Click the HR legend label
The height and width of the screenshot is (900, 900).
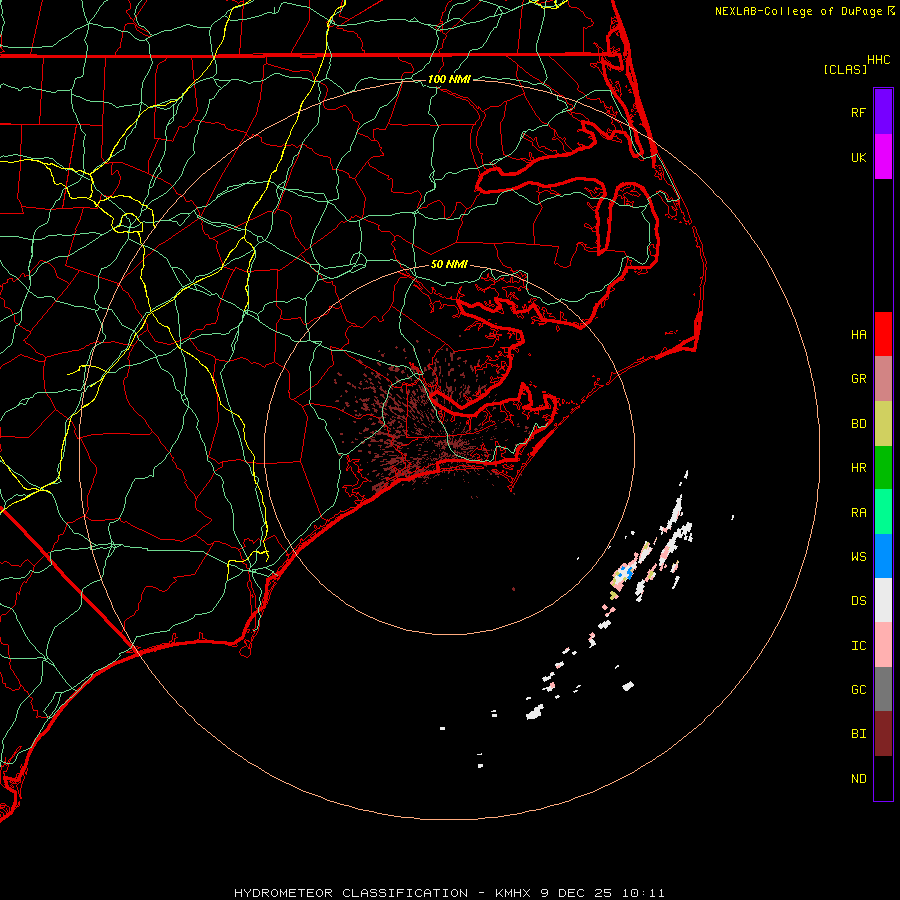858,468
